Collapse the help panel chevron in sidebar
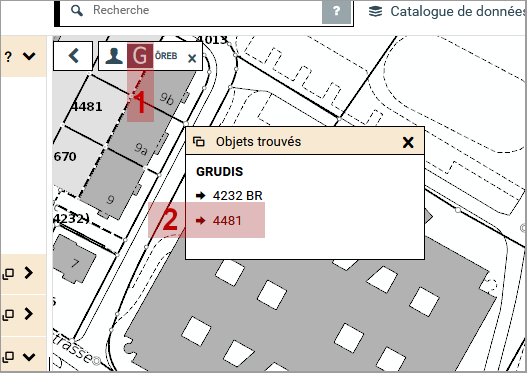The image size is (527, 373). click(29, 56)
